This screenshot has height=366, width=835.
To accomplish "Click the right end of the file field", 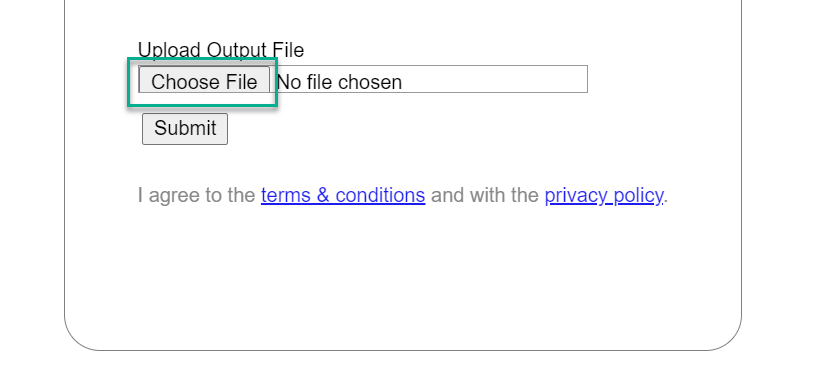I will 575,79.
